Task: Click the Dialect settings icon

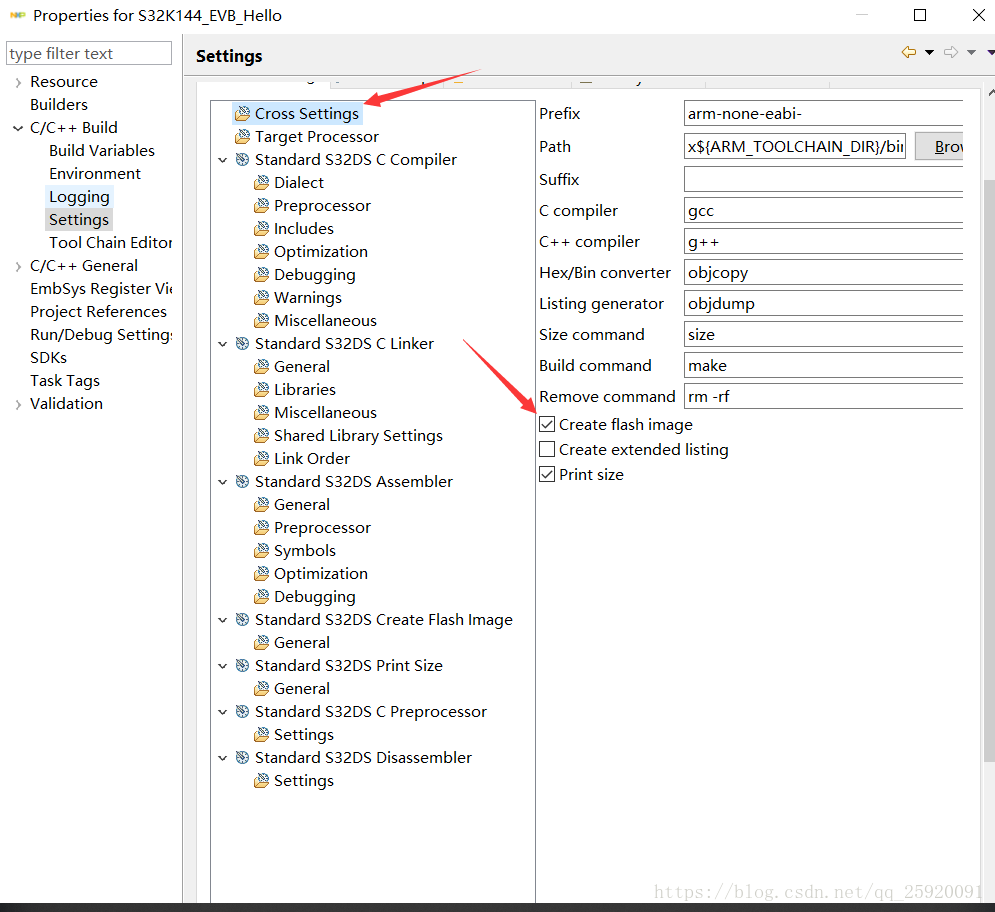Action: click(261, 183)
